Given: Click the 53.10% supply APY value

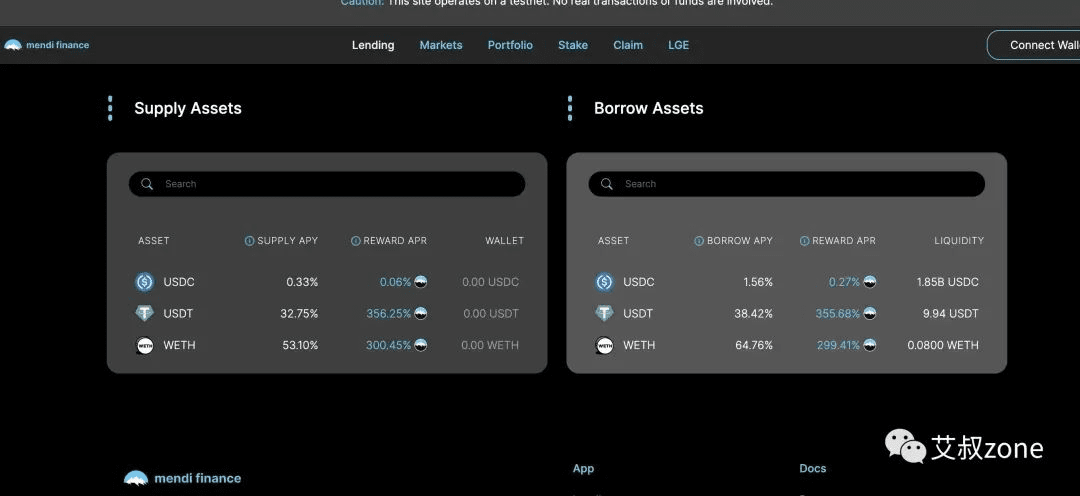Looking at the screenshot, I should pos(300,345).
